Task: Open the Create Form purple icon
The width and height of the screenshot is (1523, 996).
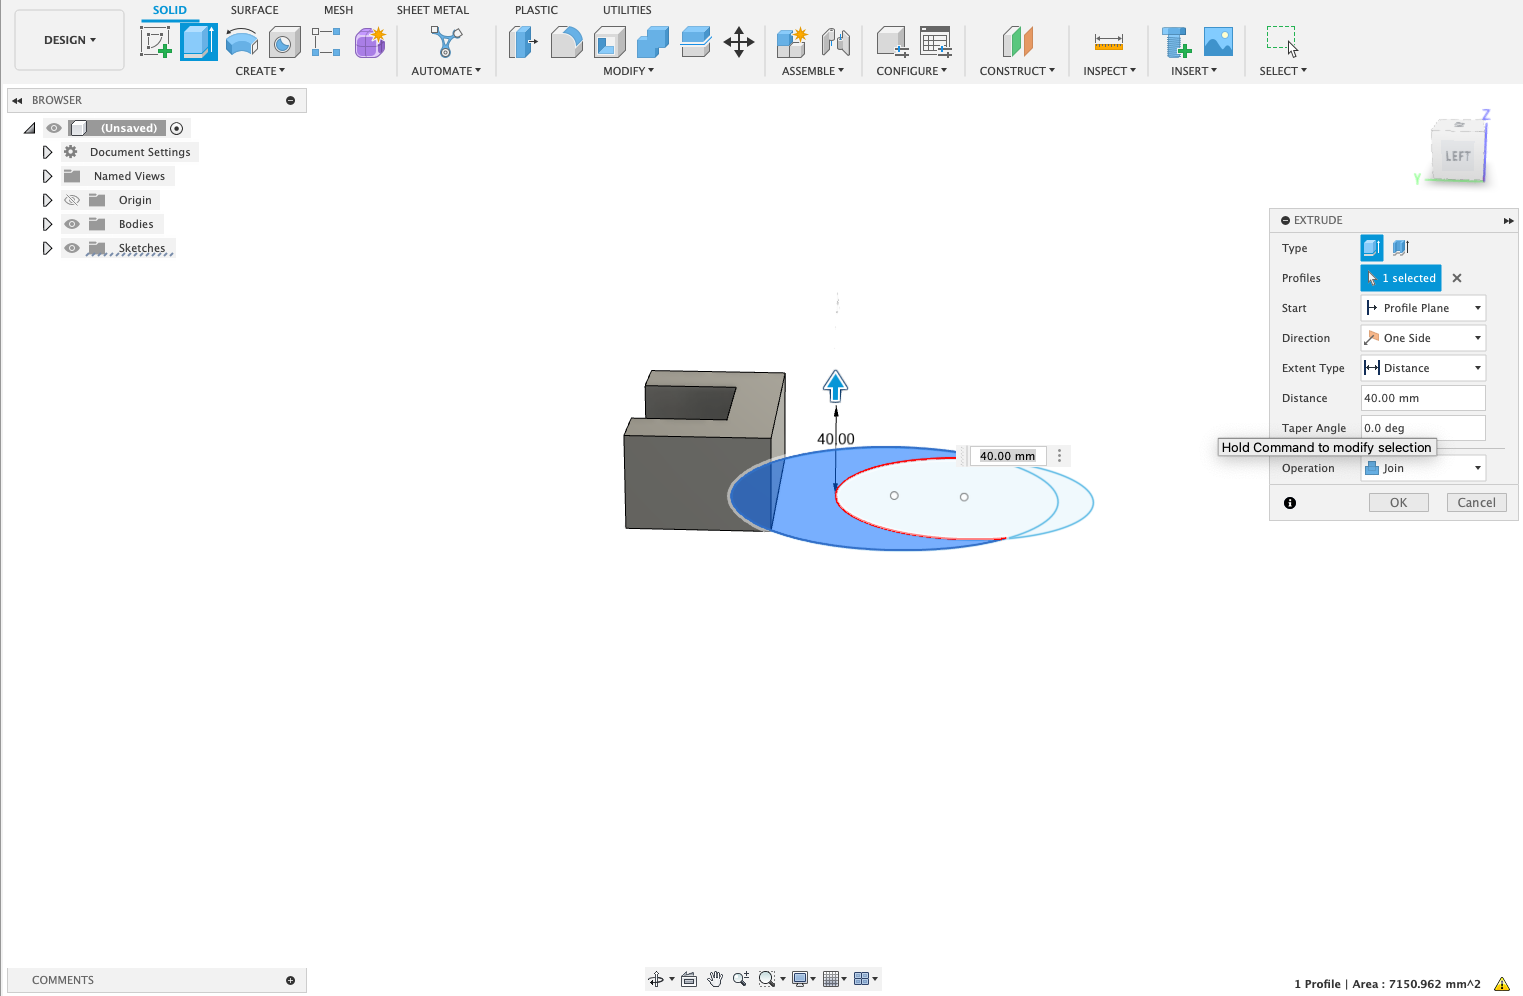Action: [x=369, y=42]
